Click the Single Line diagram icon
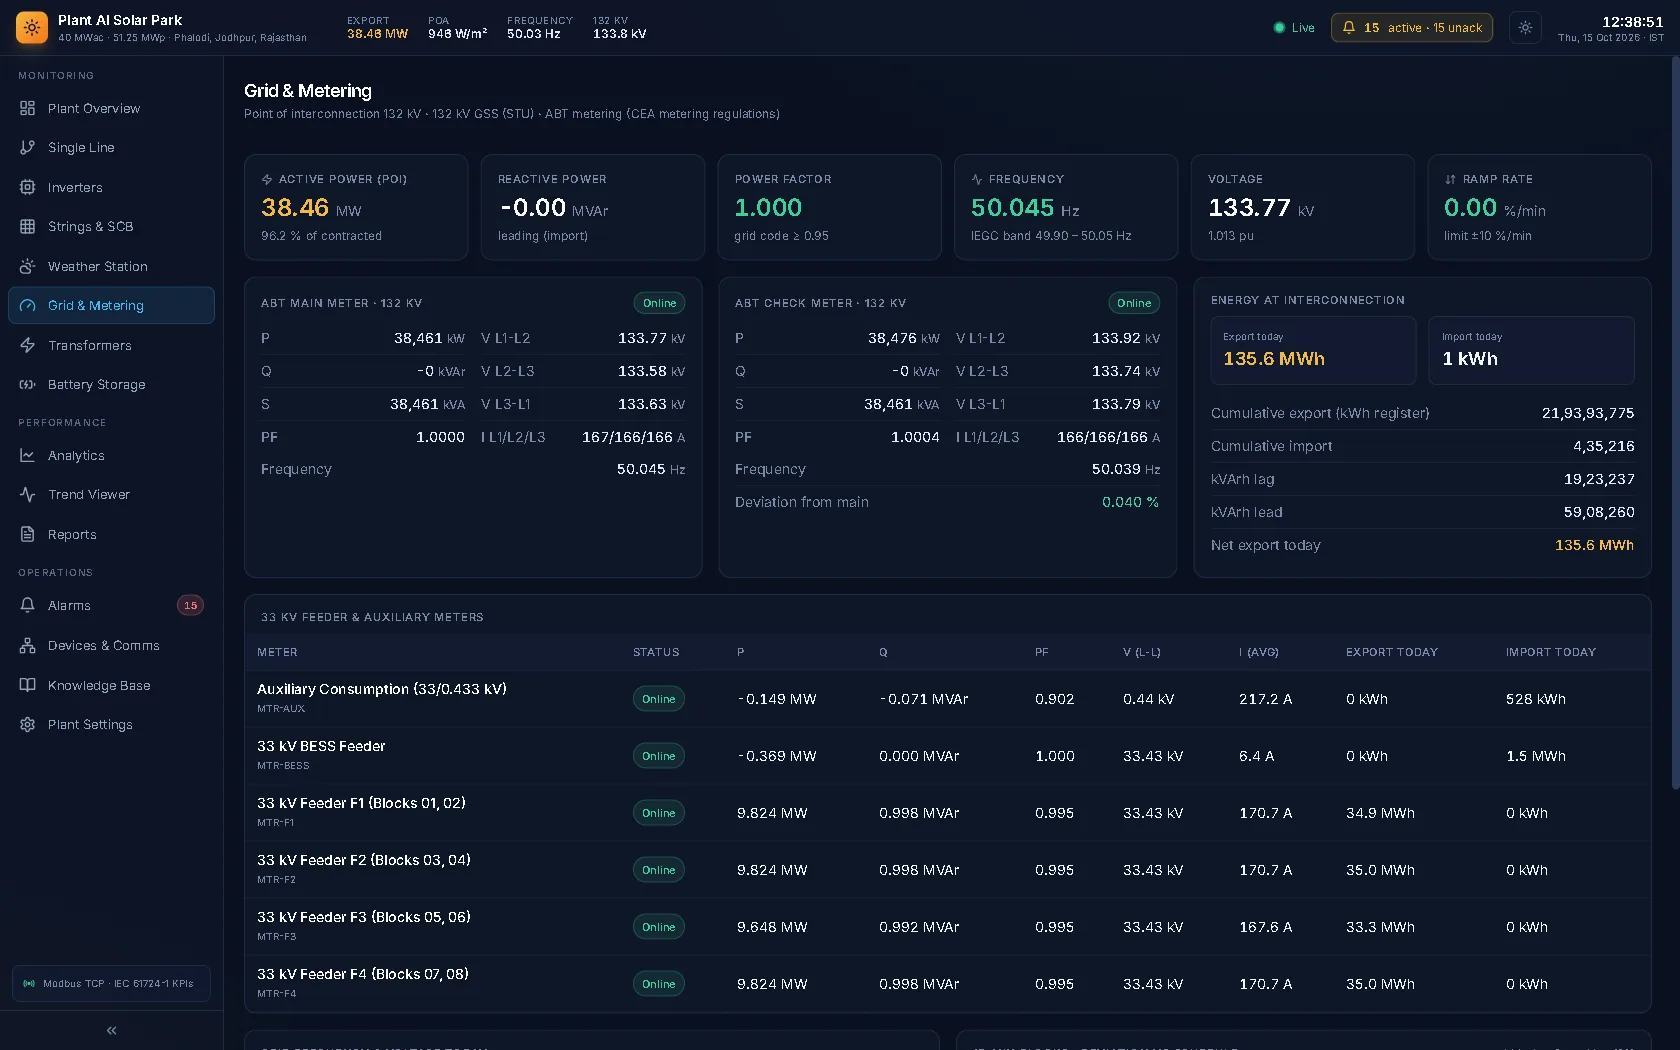Screen dimensions: 1680x1050 (x=28, y=147)
